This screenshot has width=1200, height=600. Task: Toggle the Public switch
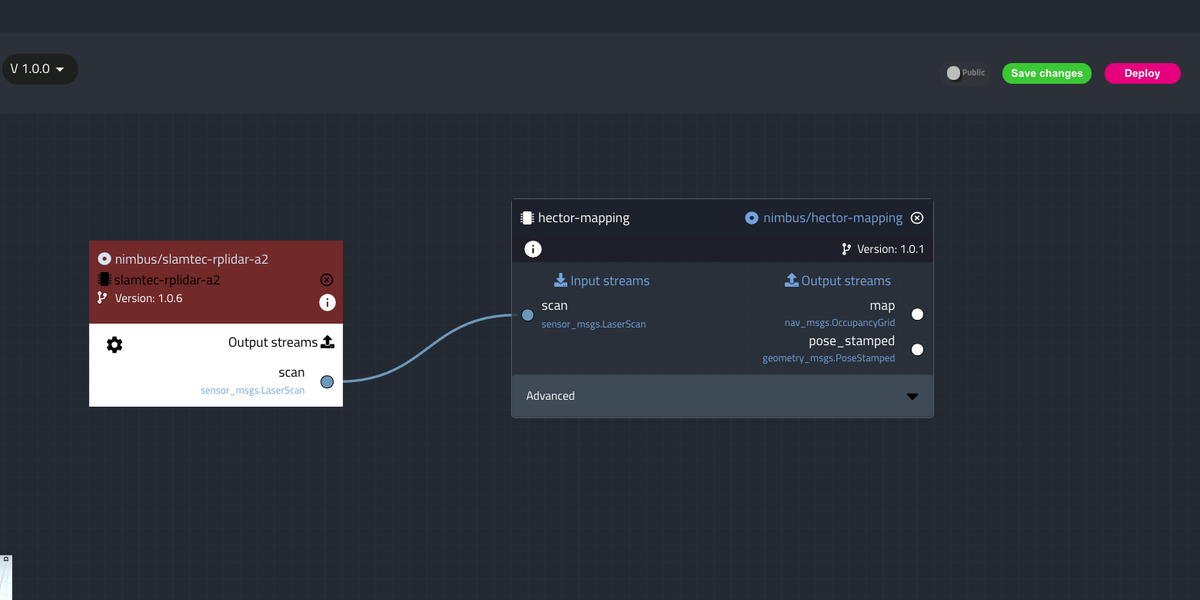[966, 73]
